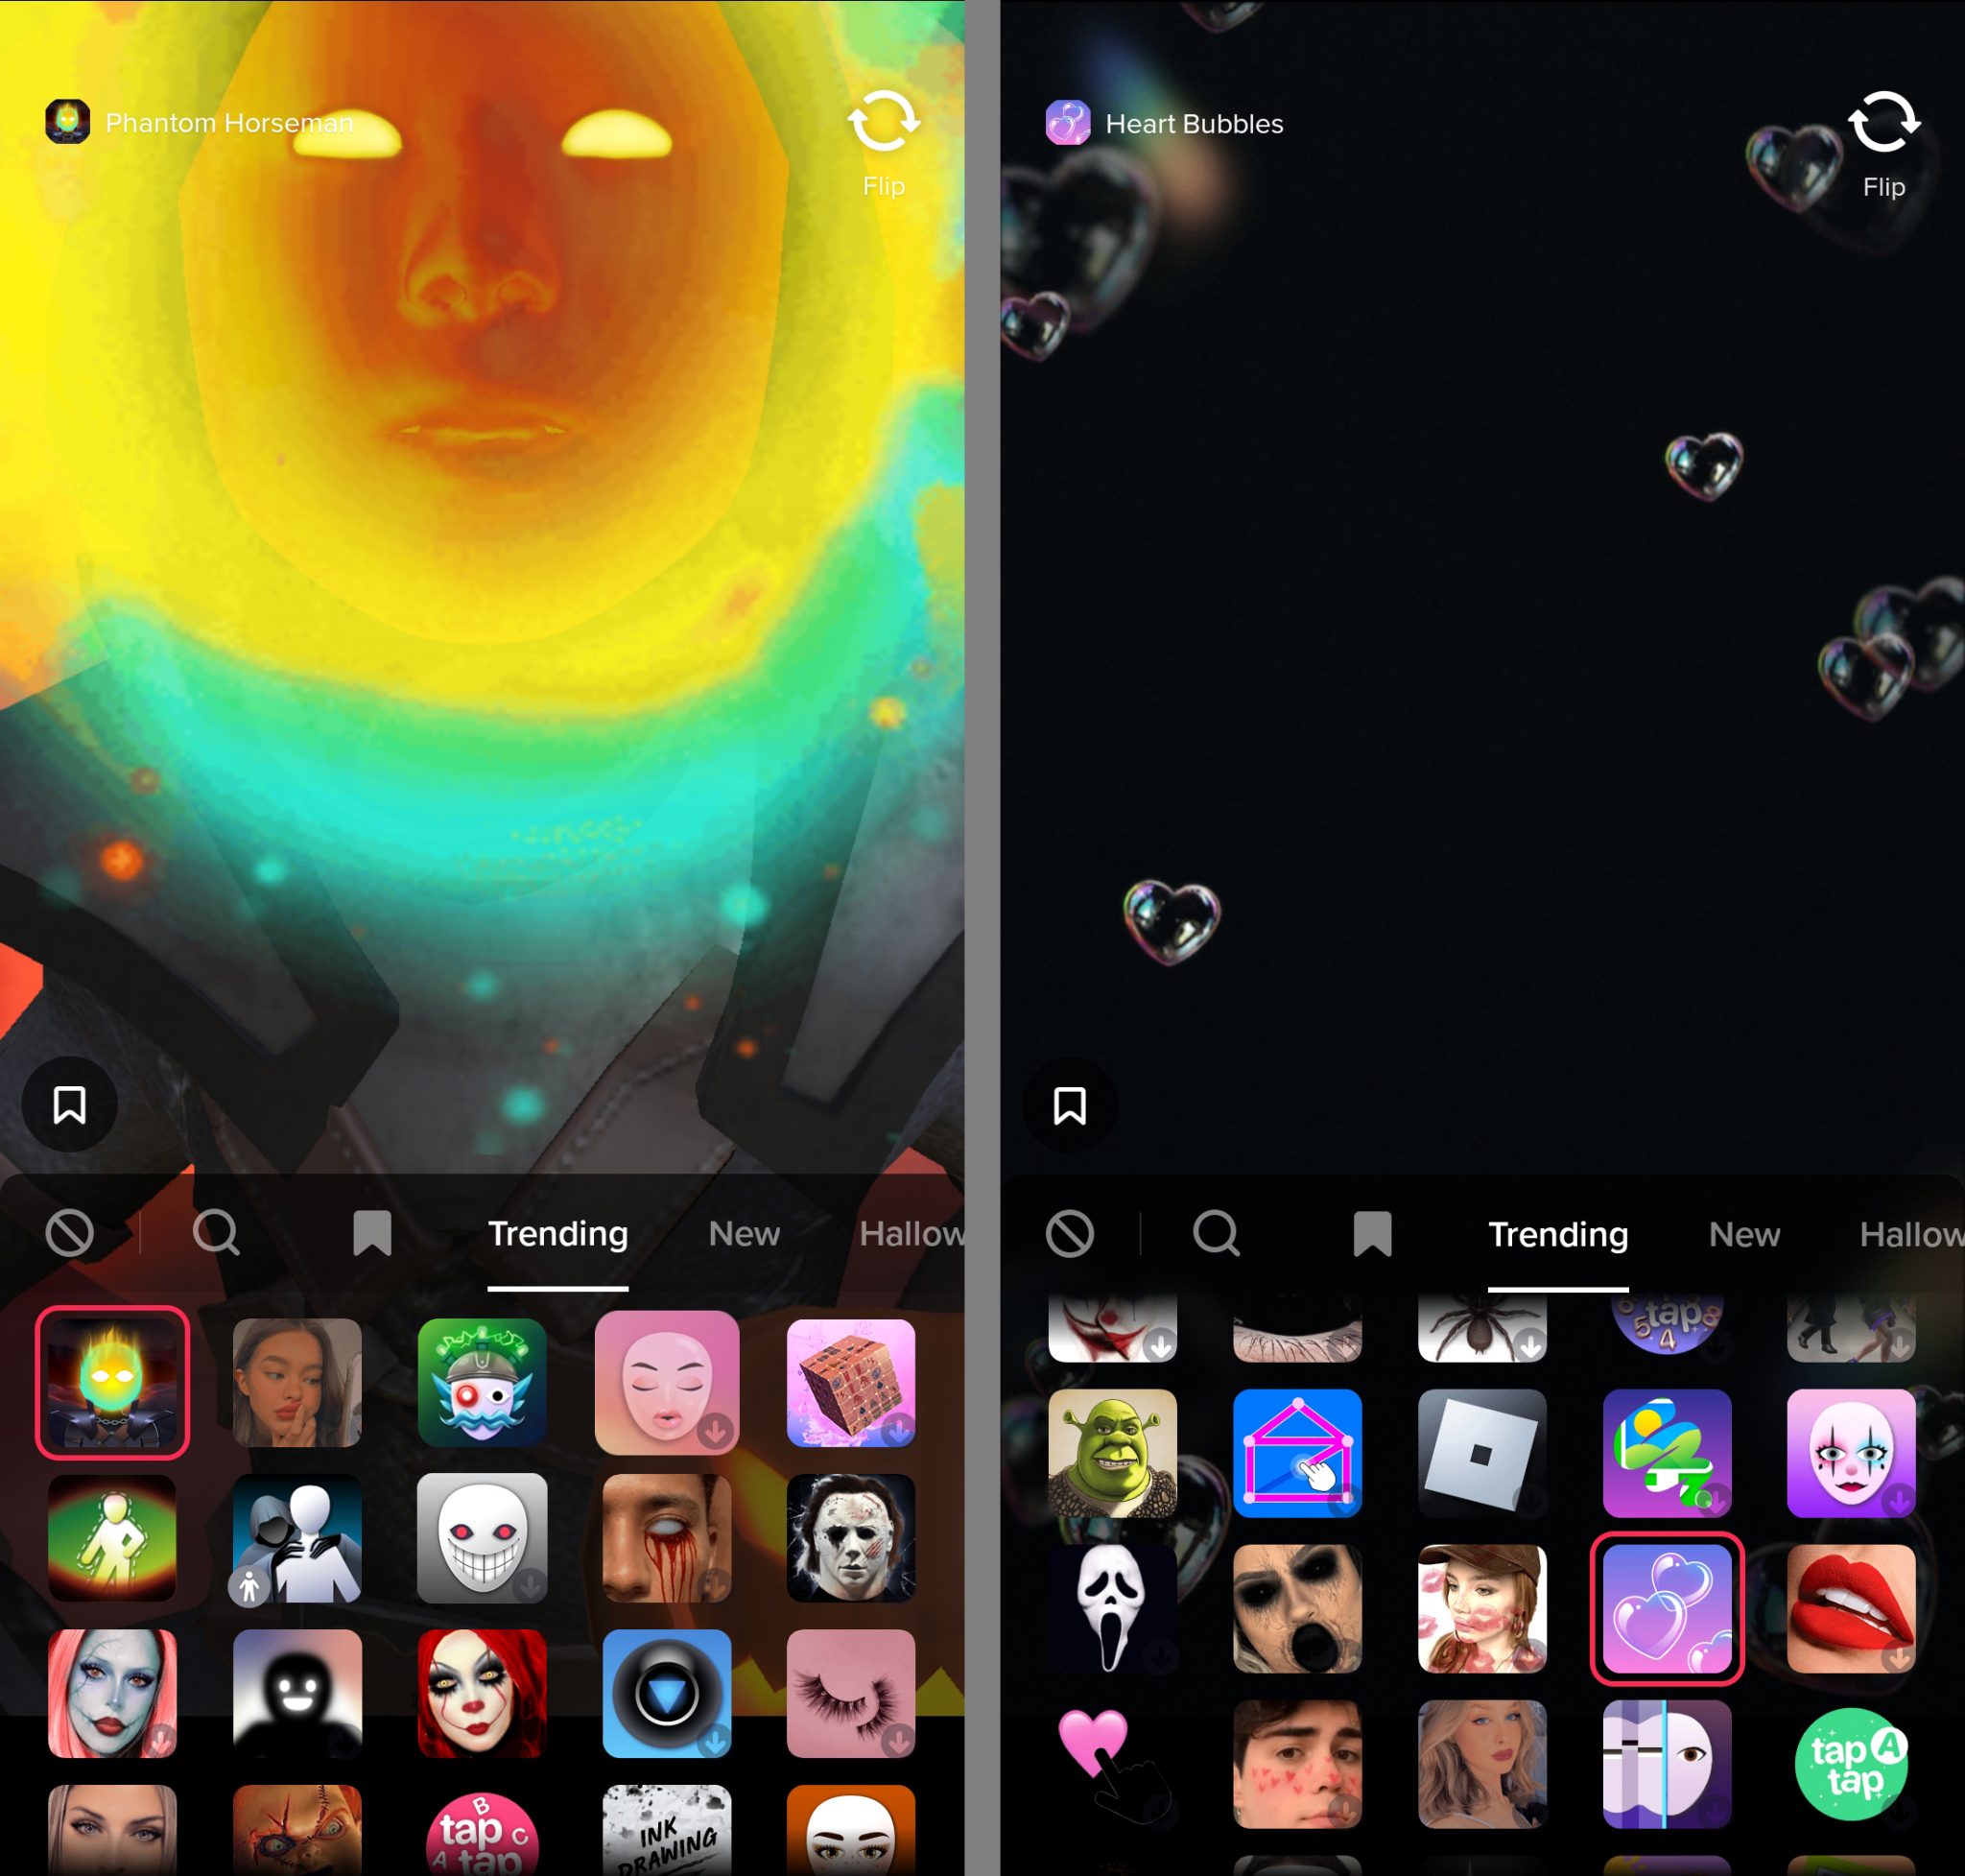1965x1876 pixels.
Task: Enable the block/cancel filter icon
Action: (x=68, y=1234)
